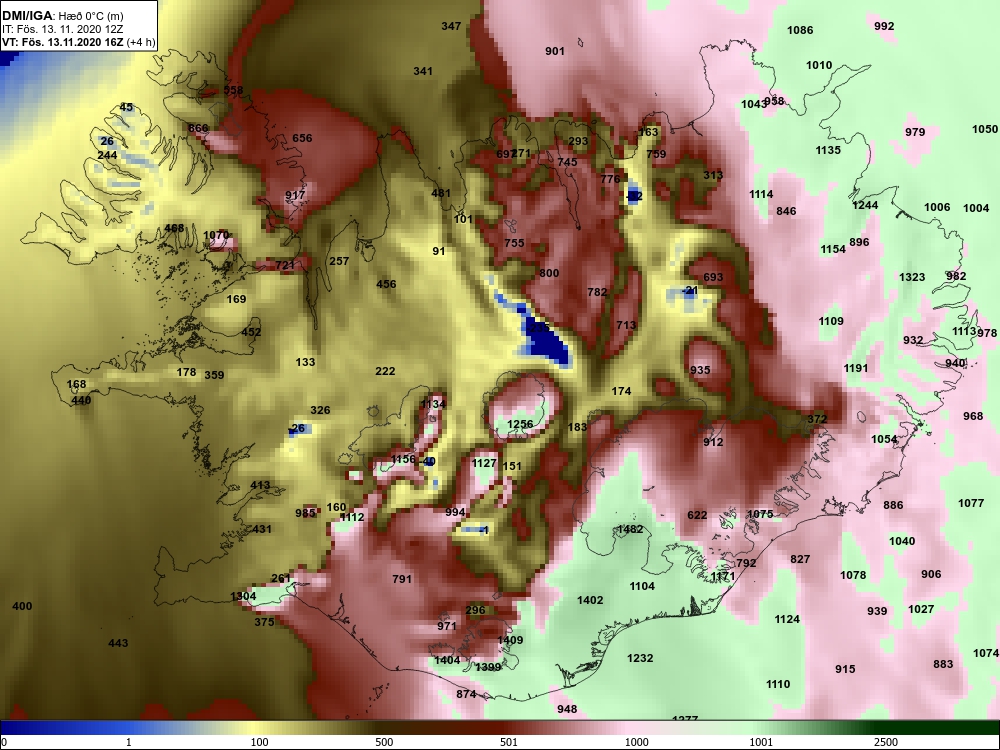Click the map value '755'
The image size is (1000, 750).
click(x=514, y=243)
